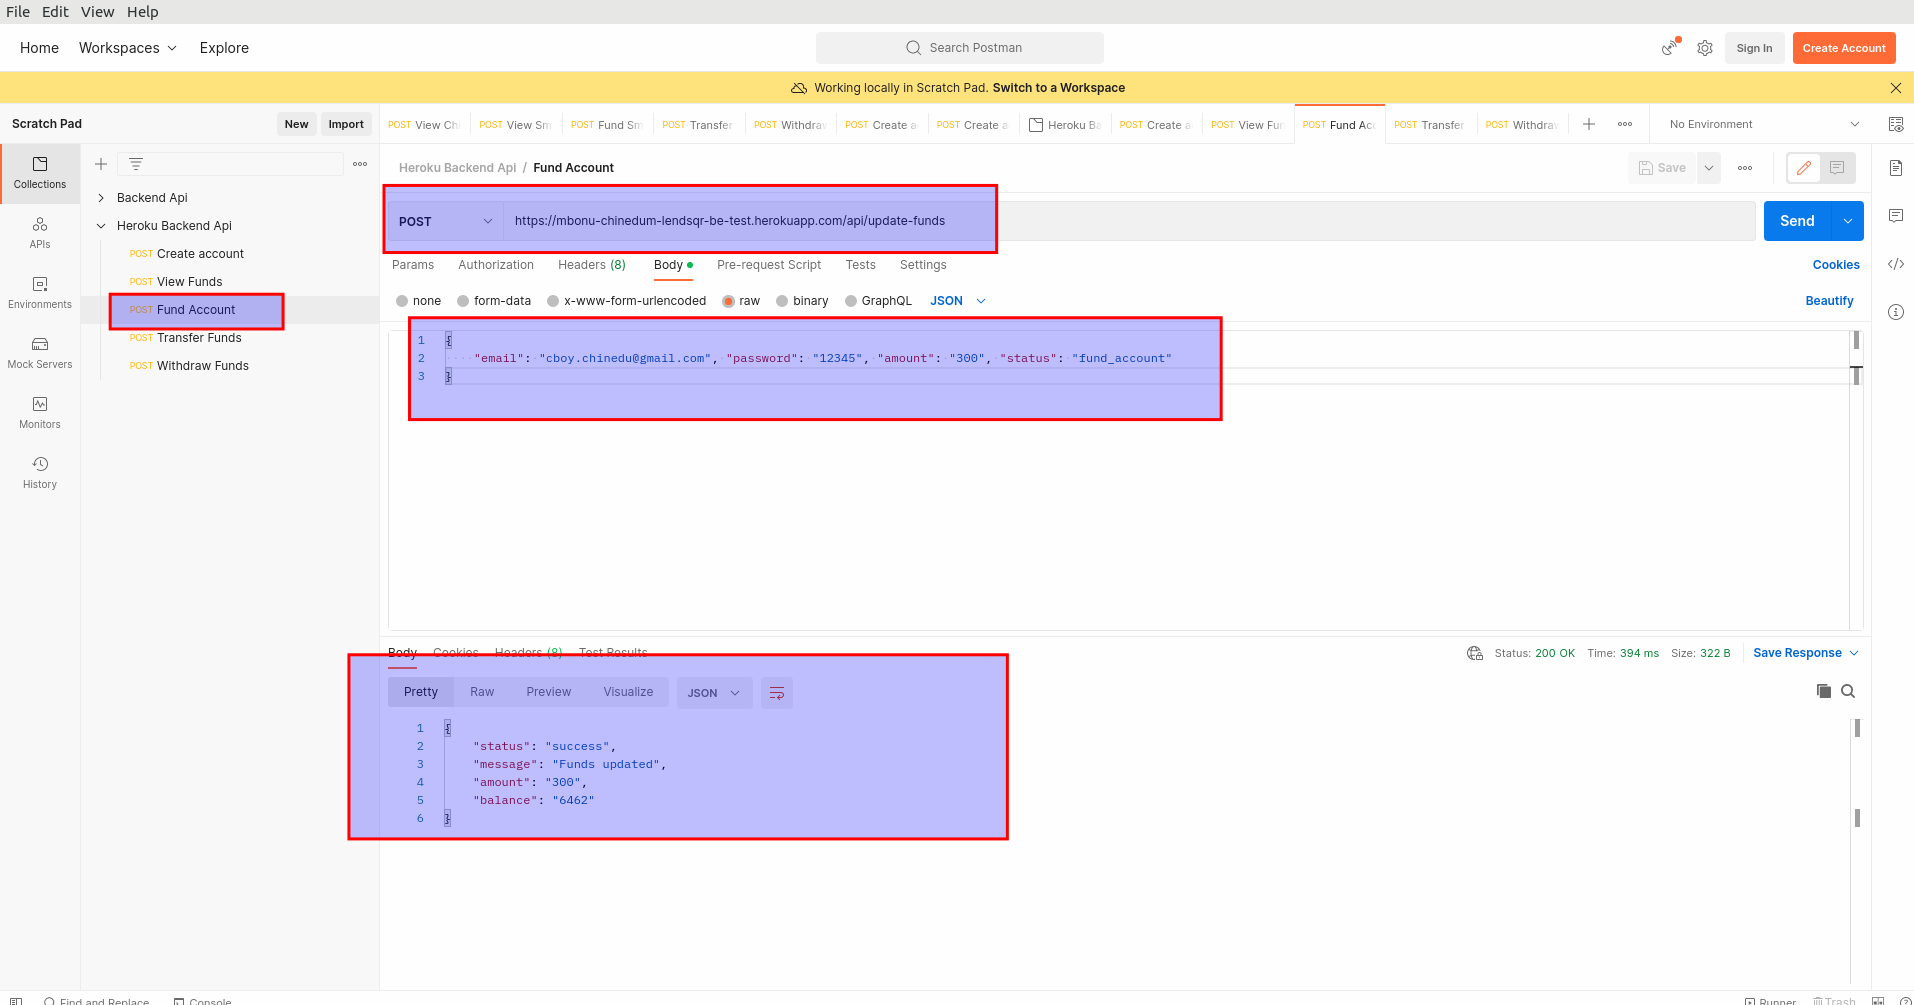Click the settings gear icon in header
Image resolution: width=1914 pixels, height=1005 pixels.
click(1705, 48)
